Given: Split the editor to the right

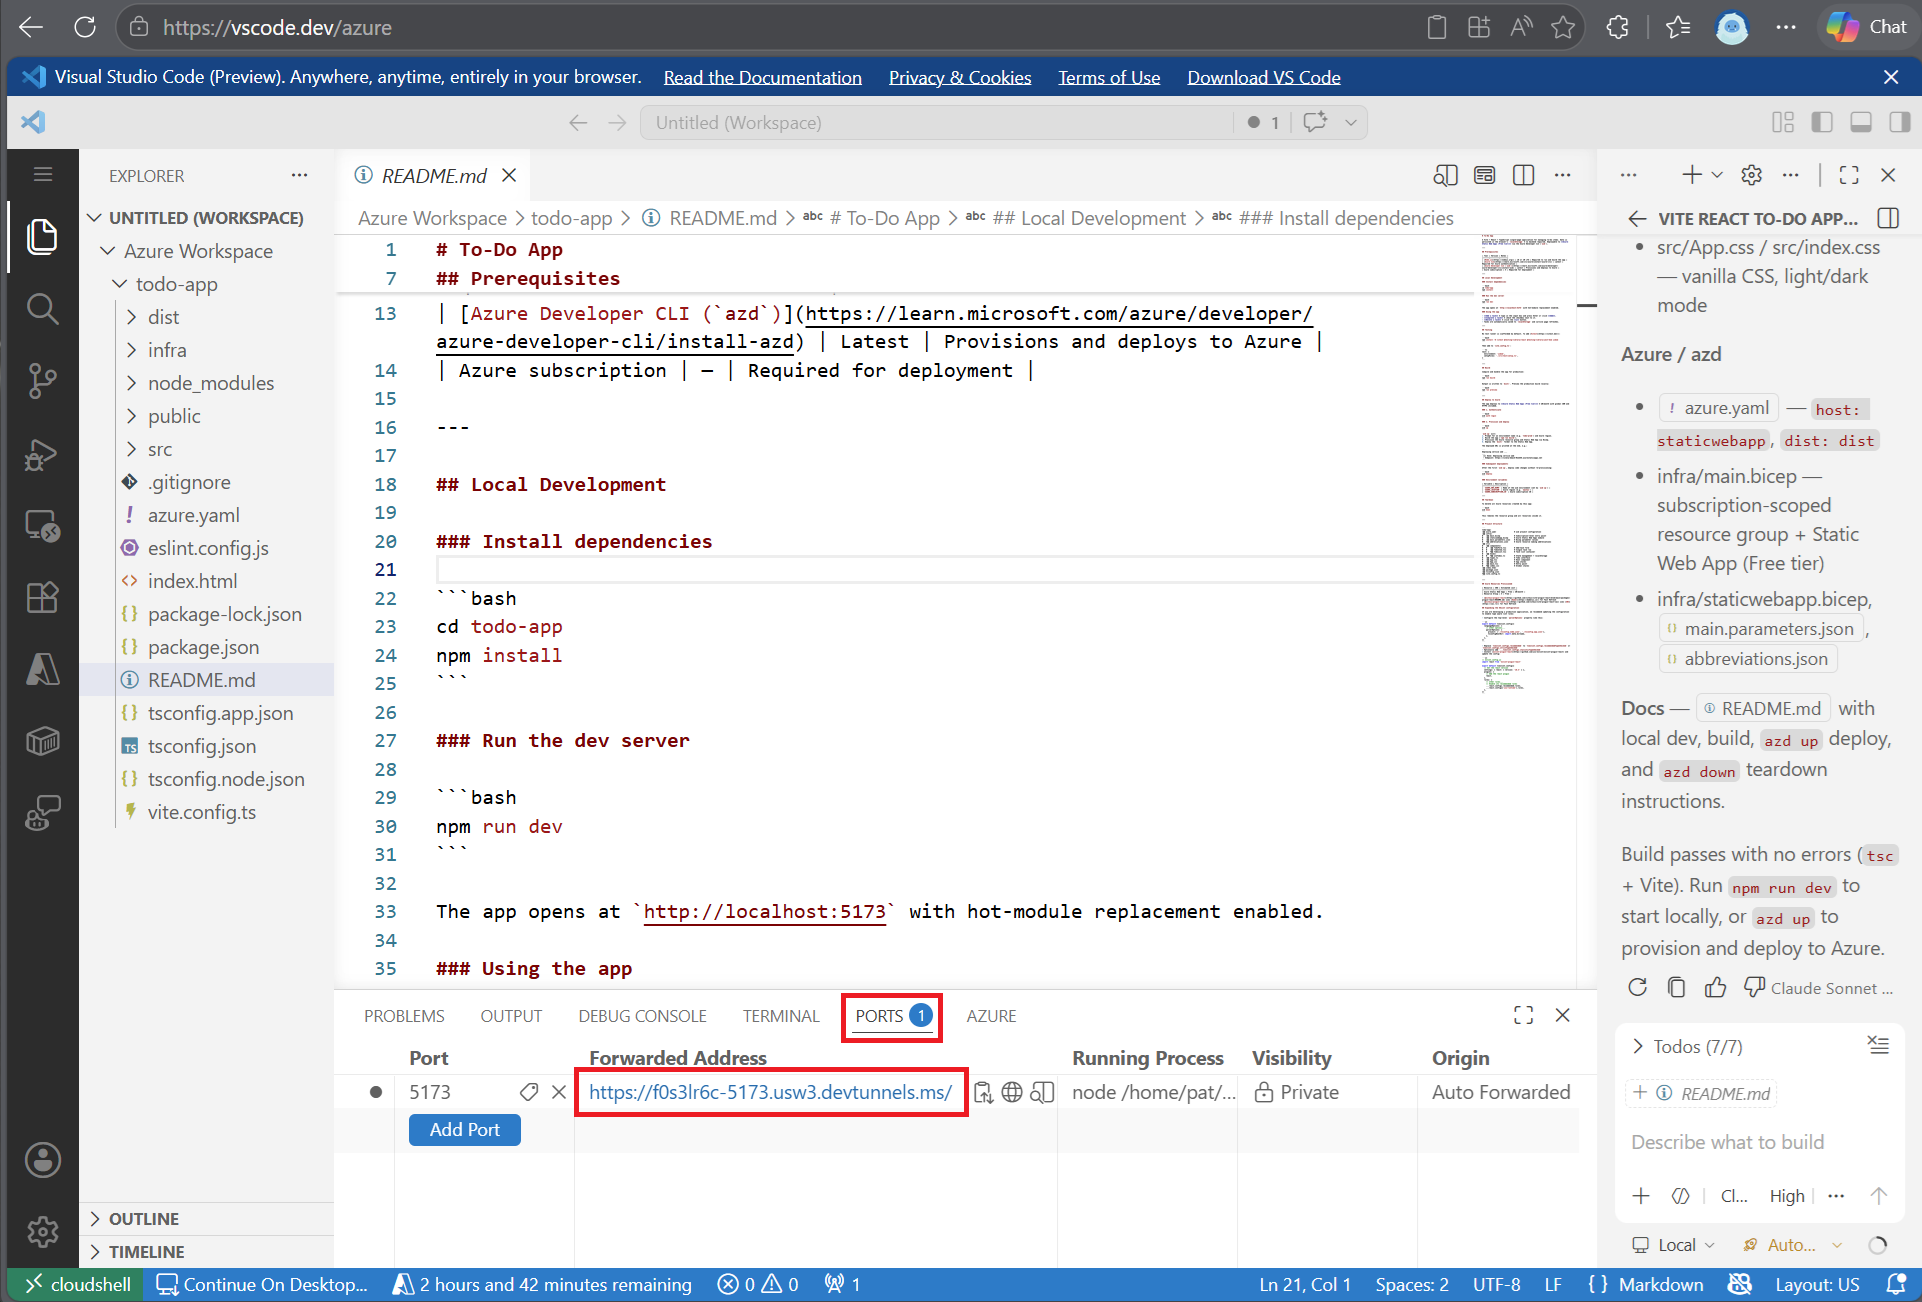Looking at the screenshot, I should (x=1523, y=175).
